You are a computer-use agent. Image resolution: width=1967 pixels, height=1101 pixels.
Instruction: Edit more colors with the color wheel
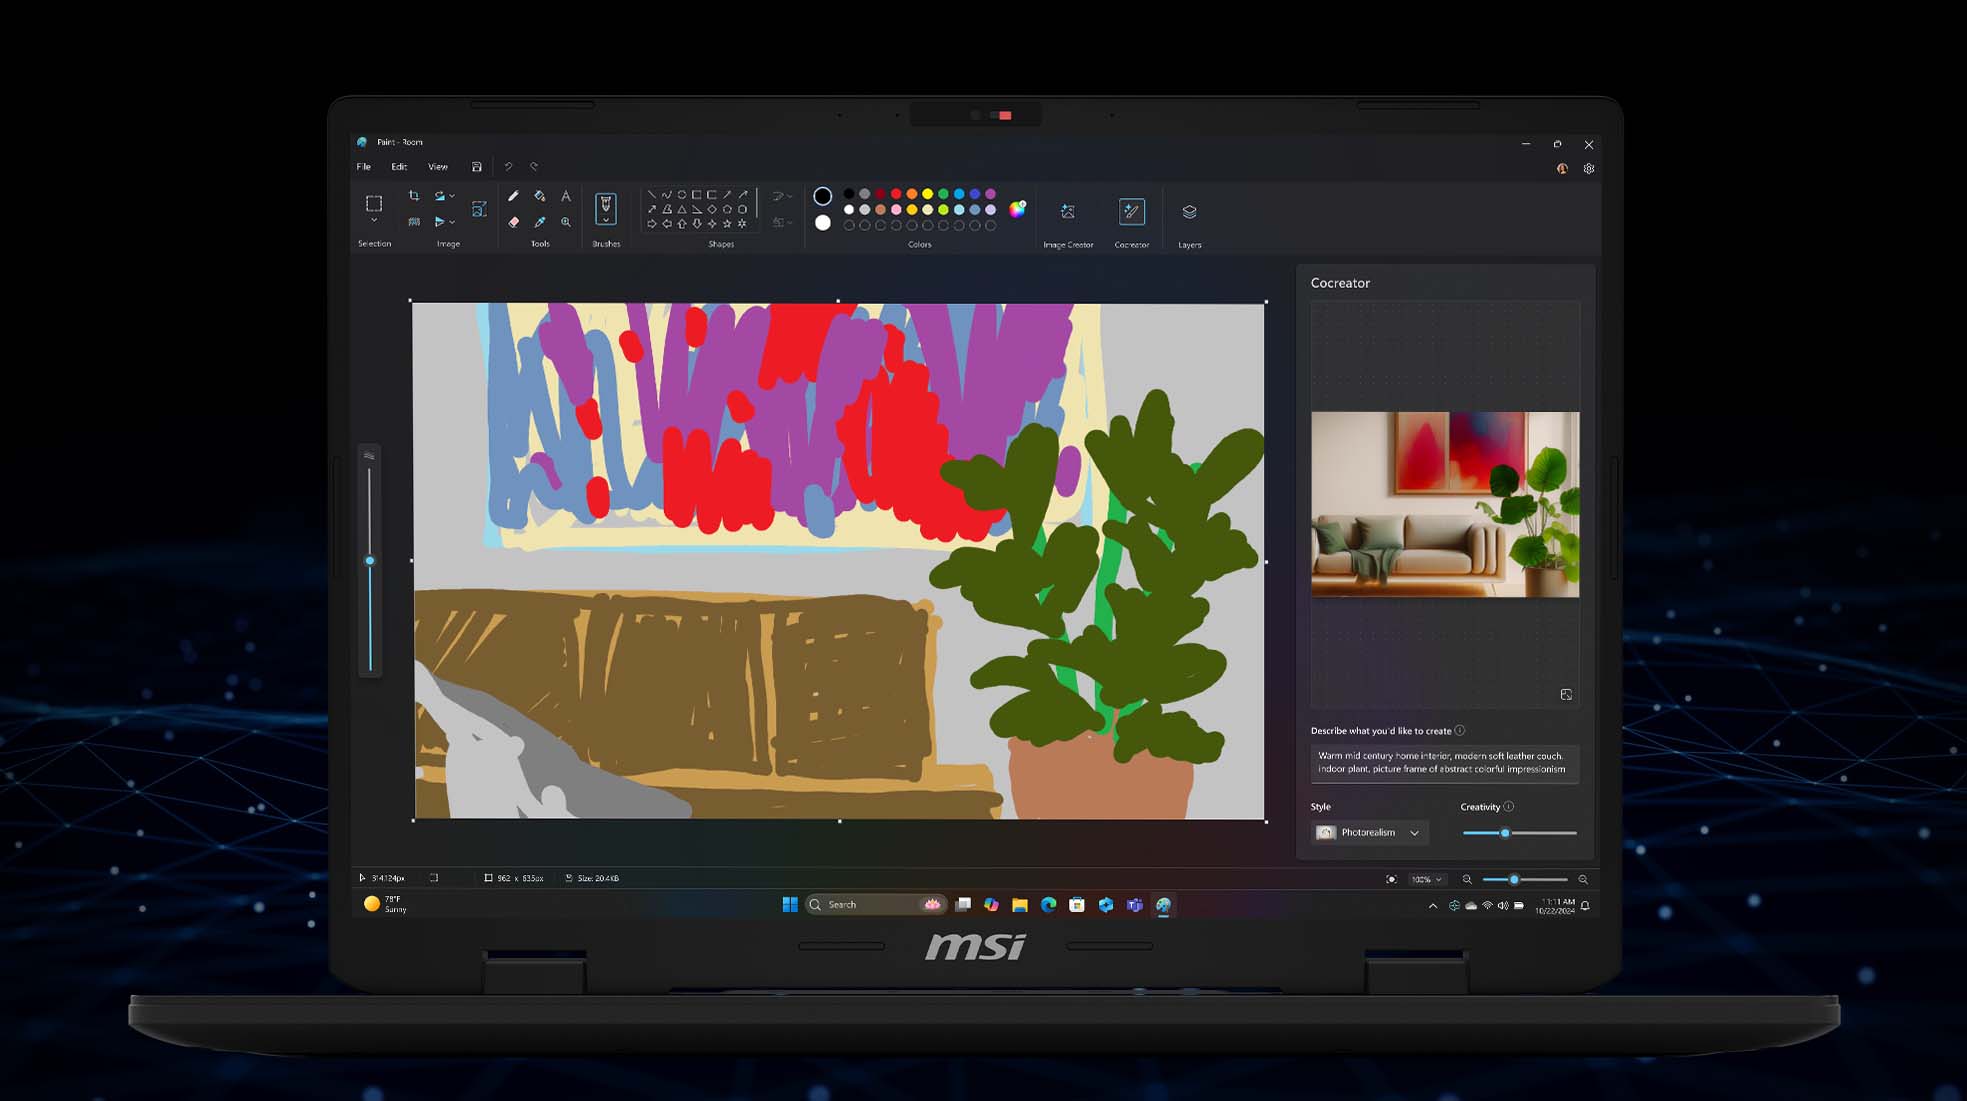click(x=1019, y=210)
